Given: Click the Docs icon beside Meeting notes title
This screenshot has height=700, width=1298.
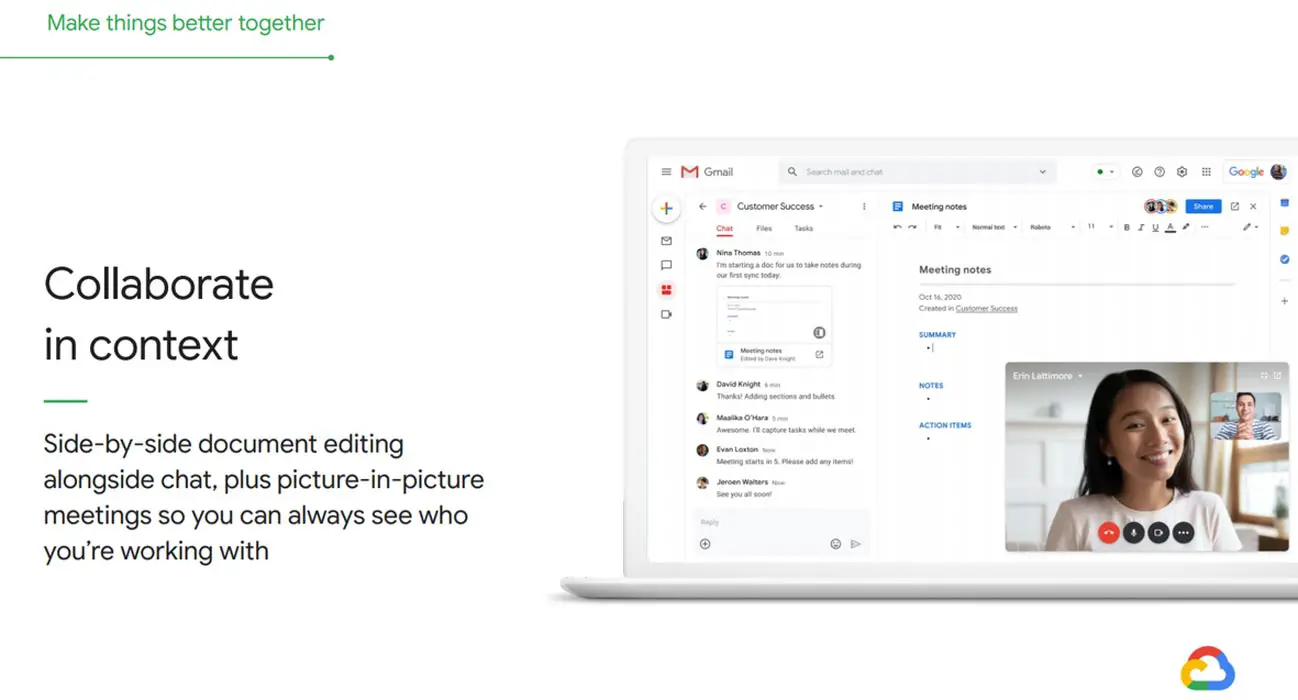Looking at the screenshot, I should [x=898, y=207].
